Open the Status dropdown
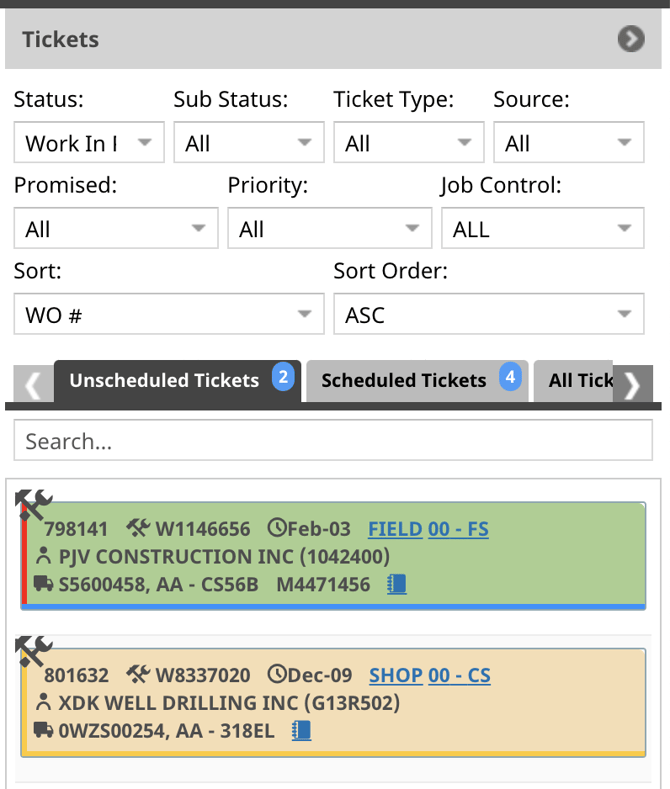 point(89,142)
